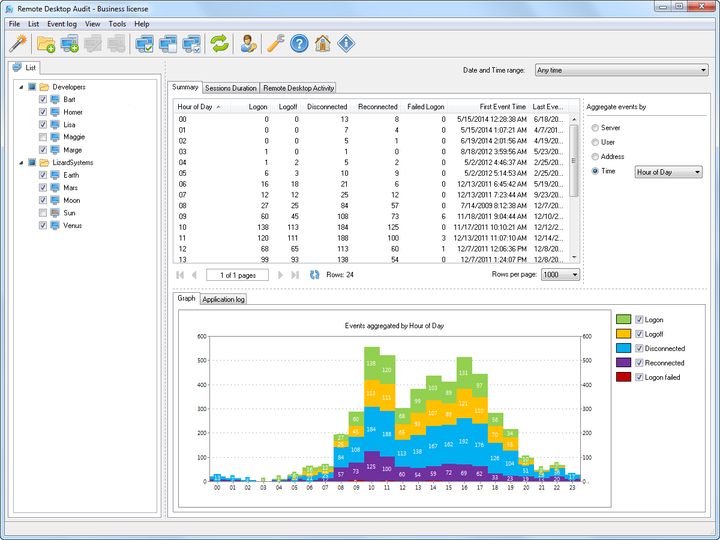Launch the wizard wand tool
This screenshot has height=540, width=720.
tap(18, 44)
